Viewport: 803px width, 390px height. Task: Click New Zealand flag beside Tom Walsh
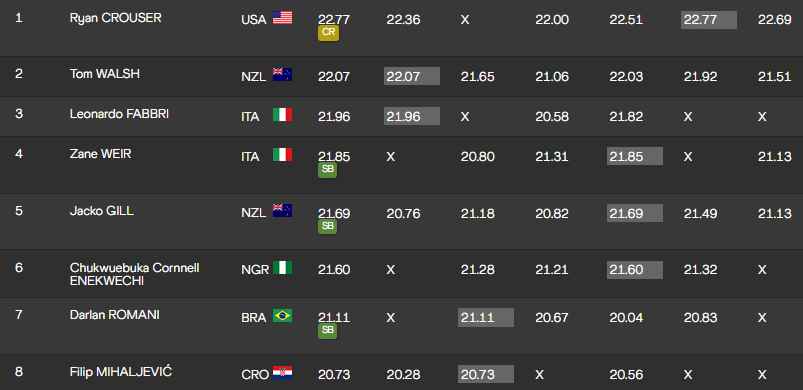[x=282, y=75]
